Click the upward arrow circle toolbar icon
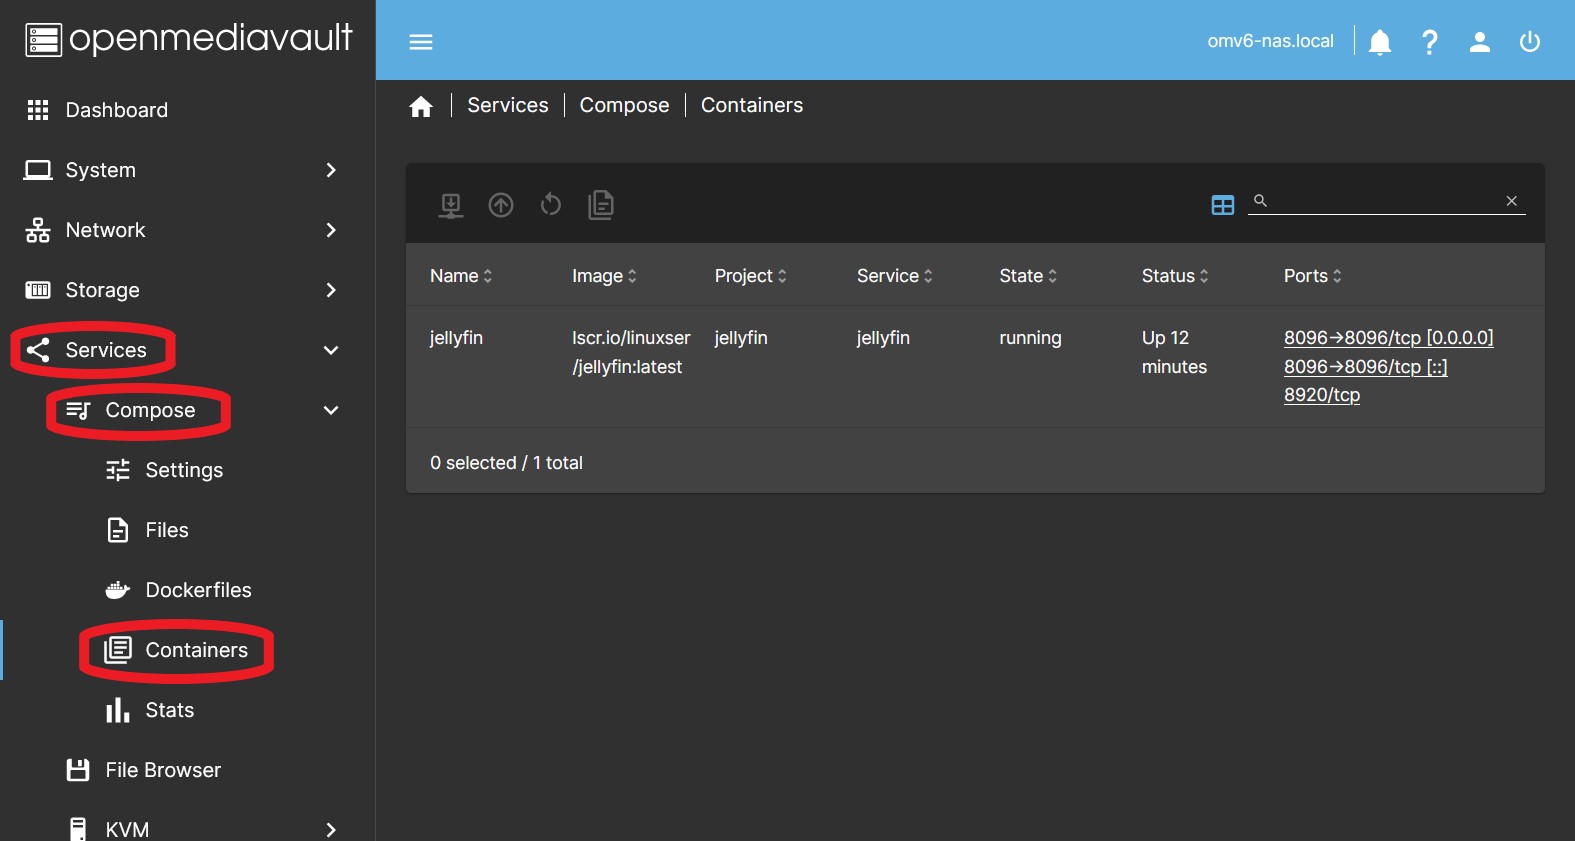 [501, 205]
